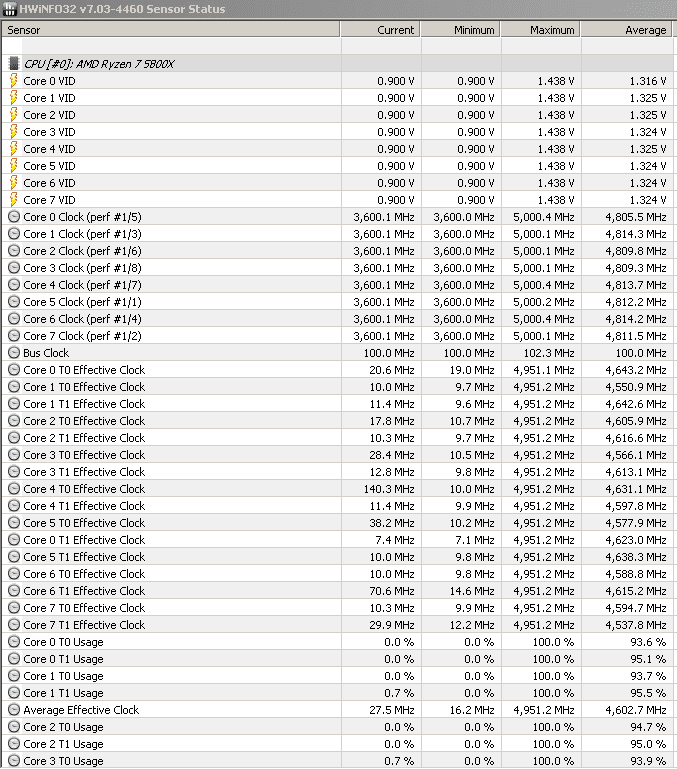Click the clock icon for Core 4 Clock (perf #1/7)
Image resolution: width=677 pixels, height=770 pixels.
pyautogui.click(x=14, y=285)
